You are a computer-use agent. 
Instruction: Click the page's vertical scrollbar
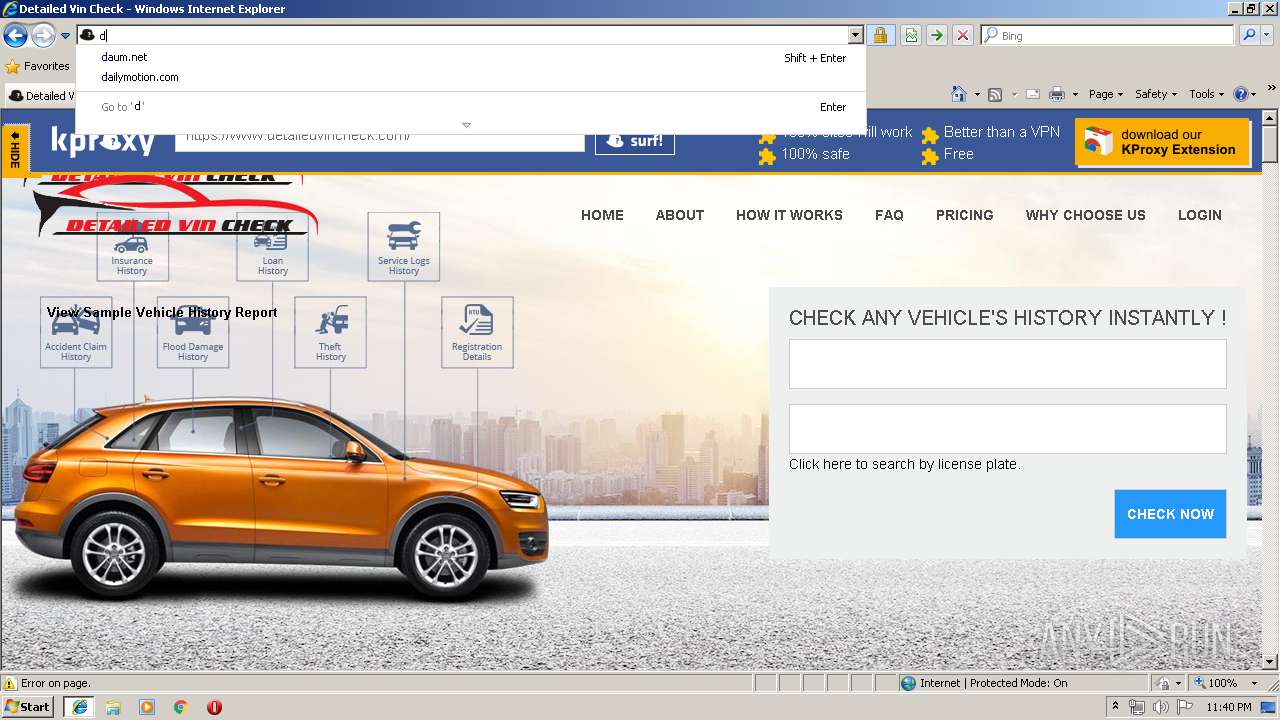click(1270, 388)
